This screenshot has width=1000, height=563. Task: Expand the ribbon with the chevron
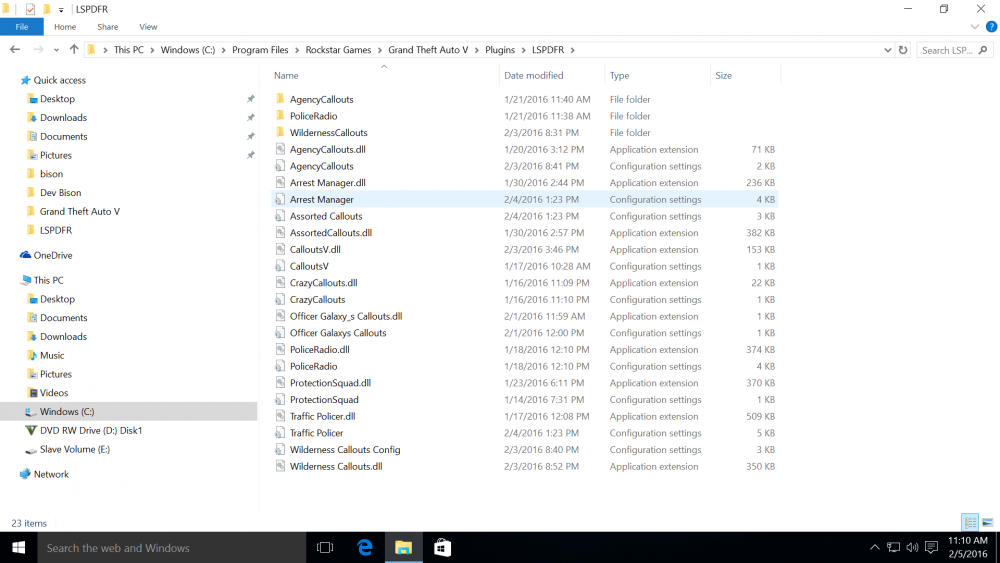[x=974, y=27]
